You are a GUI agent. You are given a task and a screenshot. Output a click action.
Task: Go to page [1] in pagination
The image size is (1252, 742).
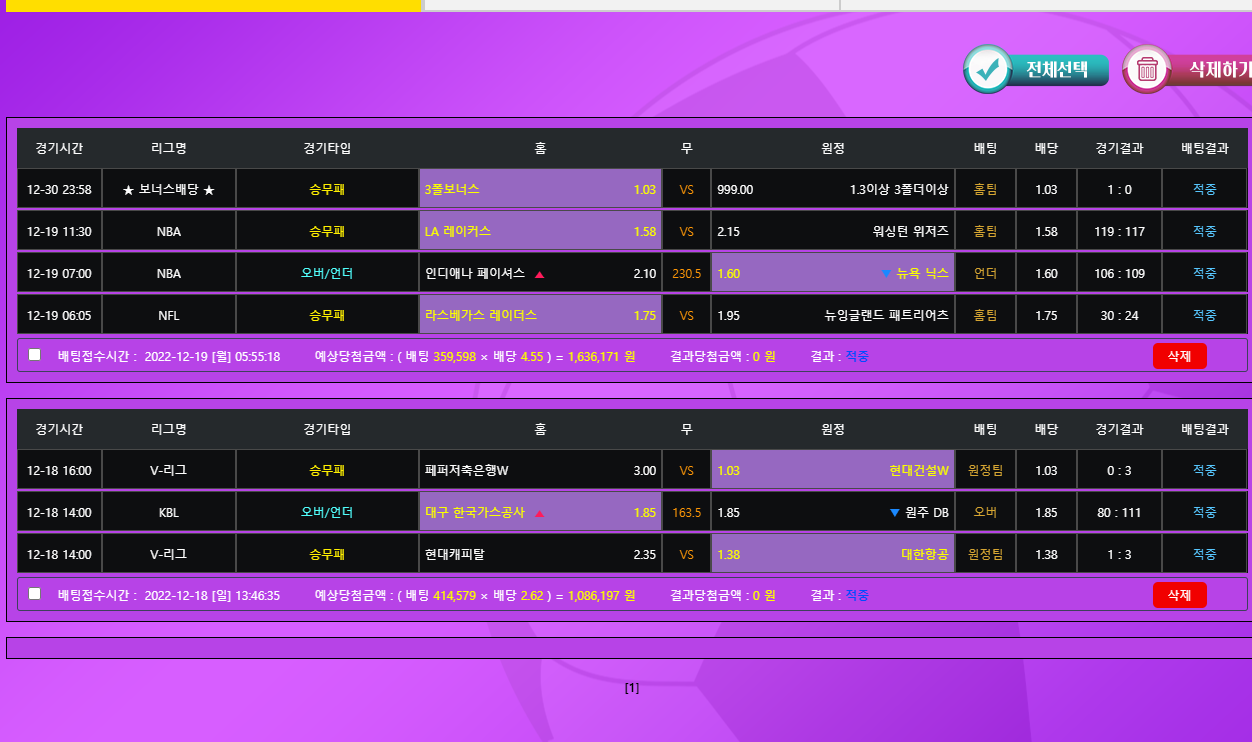tap(632, 688)
